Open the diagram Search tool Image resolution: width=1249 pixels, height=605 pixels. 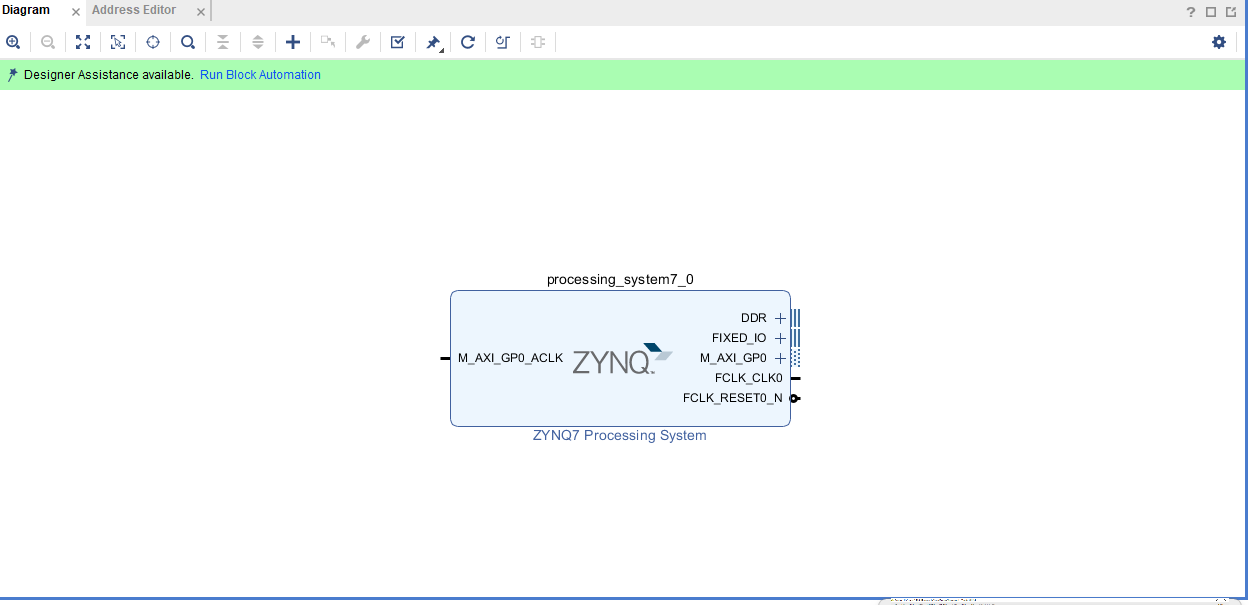click(x=188, y=42)
